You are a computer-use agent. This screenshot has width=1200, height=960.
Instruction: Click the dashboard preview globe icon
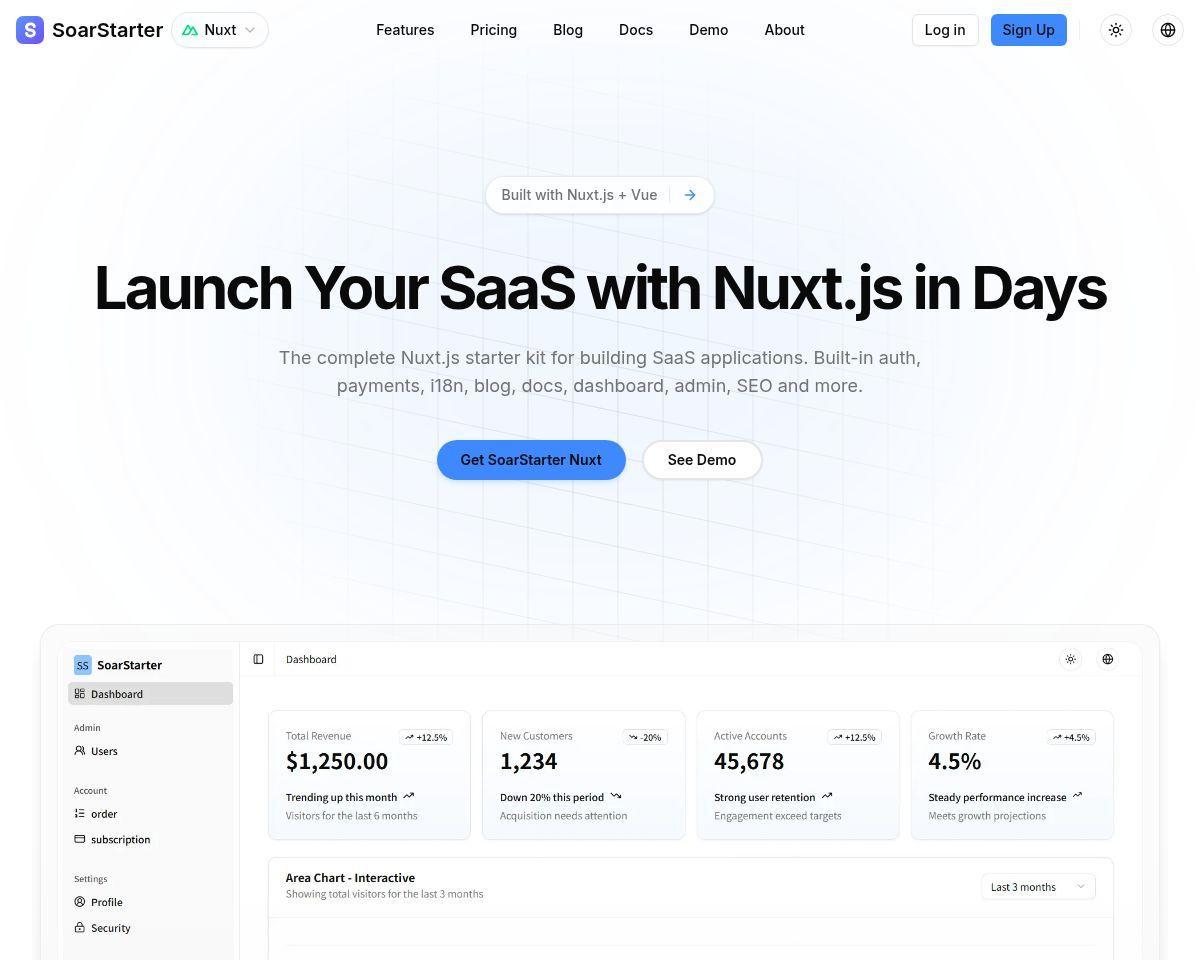(1108, 659)
